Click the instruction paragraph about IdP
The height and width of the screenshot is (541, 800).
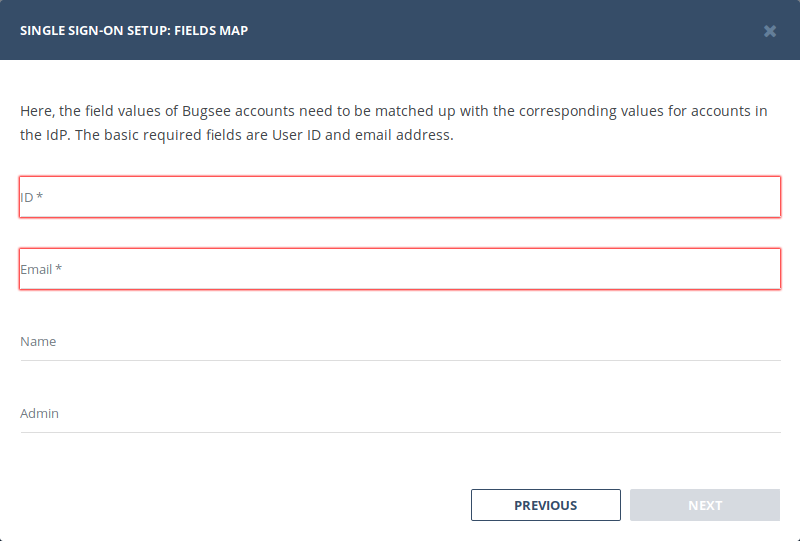pos(394,123)
